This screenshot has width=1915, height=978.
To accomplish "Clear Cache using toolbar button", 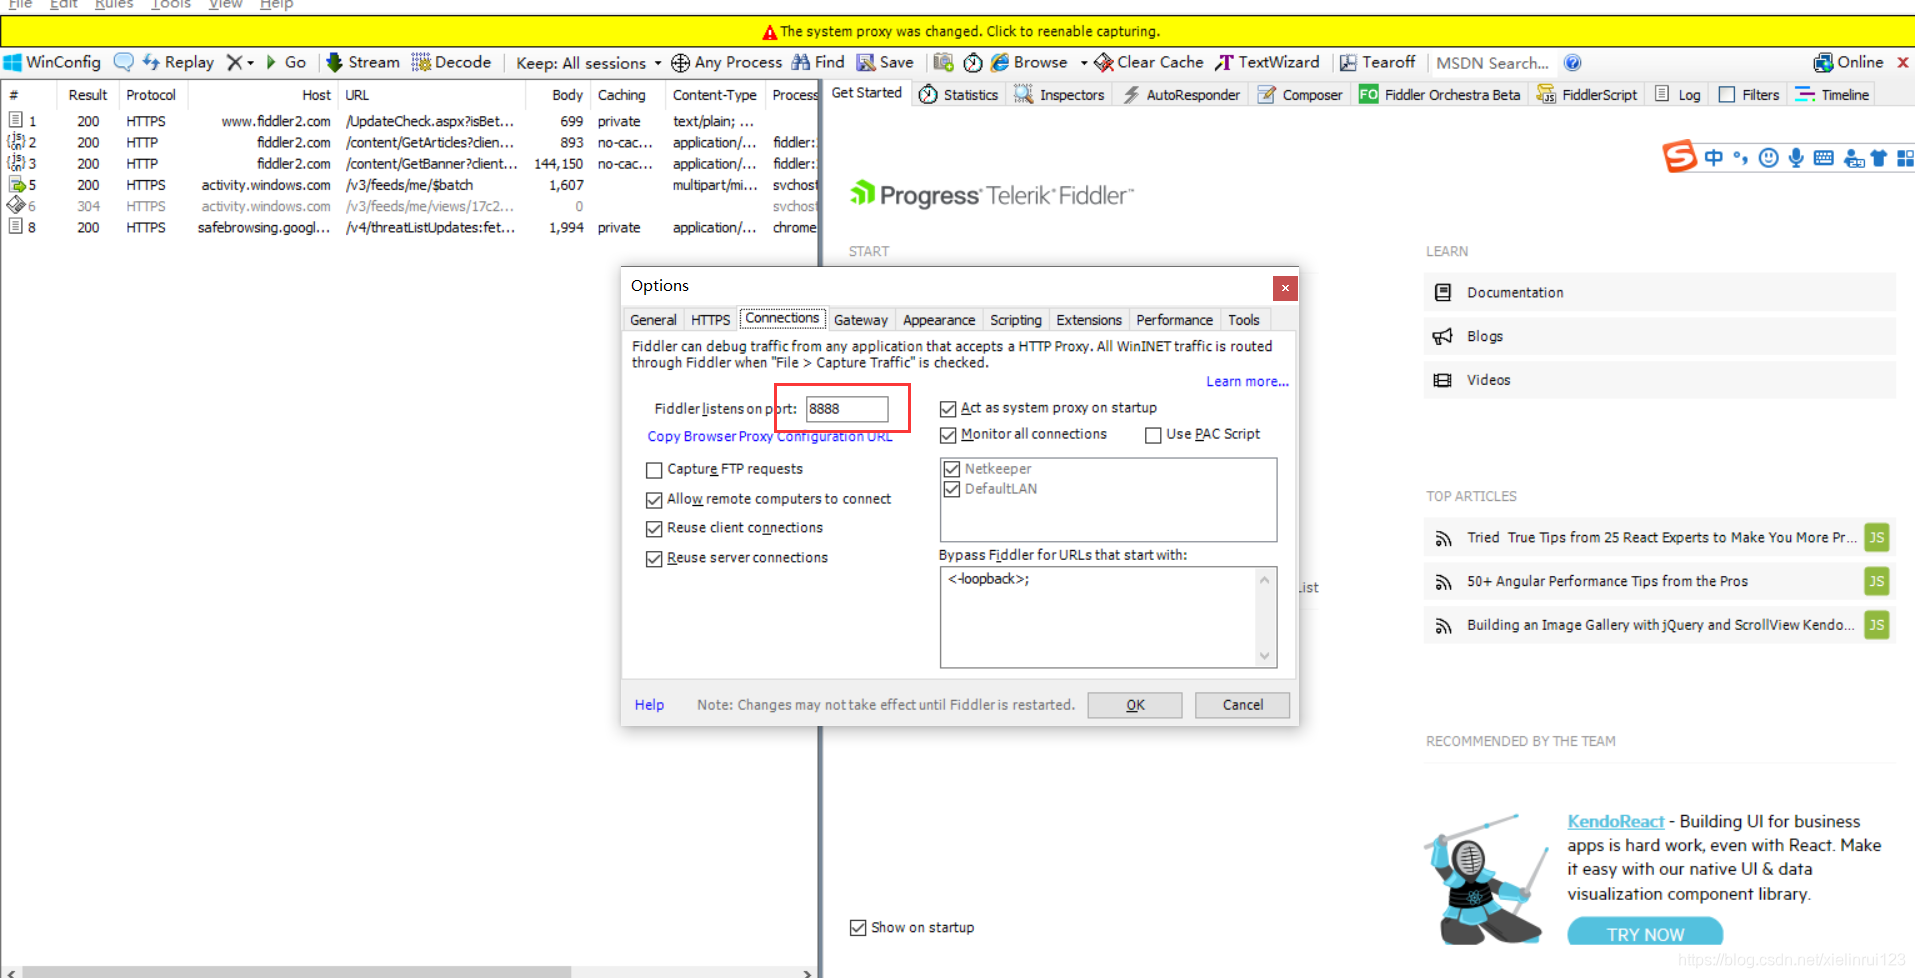I will click(1148, 62).
